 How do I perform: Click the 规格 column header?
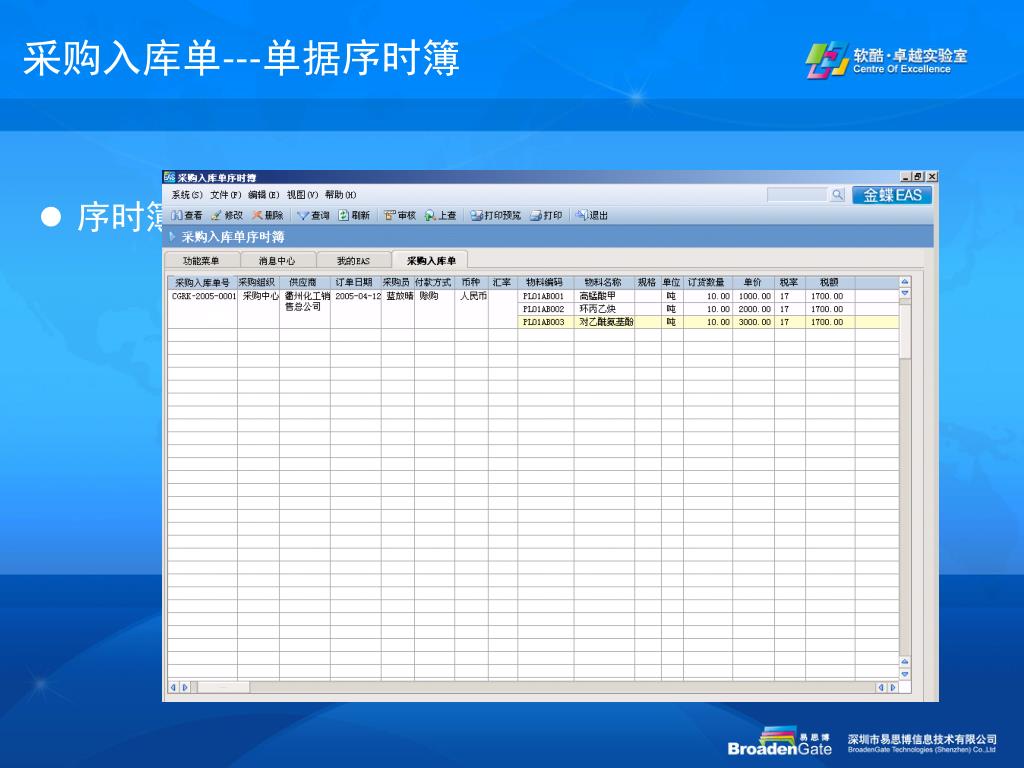click(647, 282)
